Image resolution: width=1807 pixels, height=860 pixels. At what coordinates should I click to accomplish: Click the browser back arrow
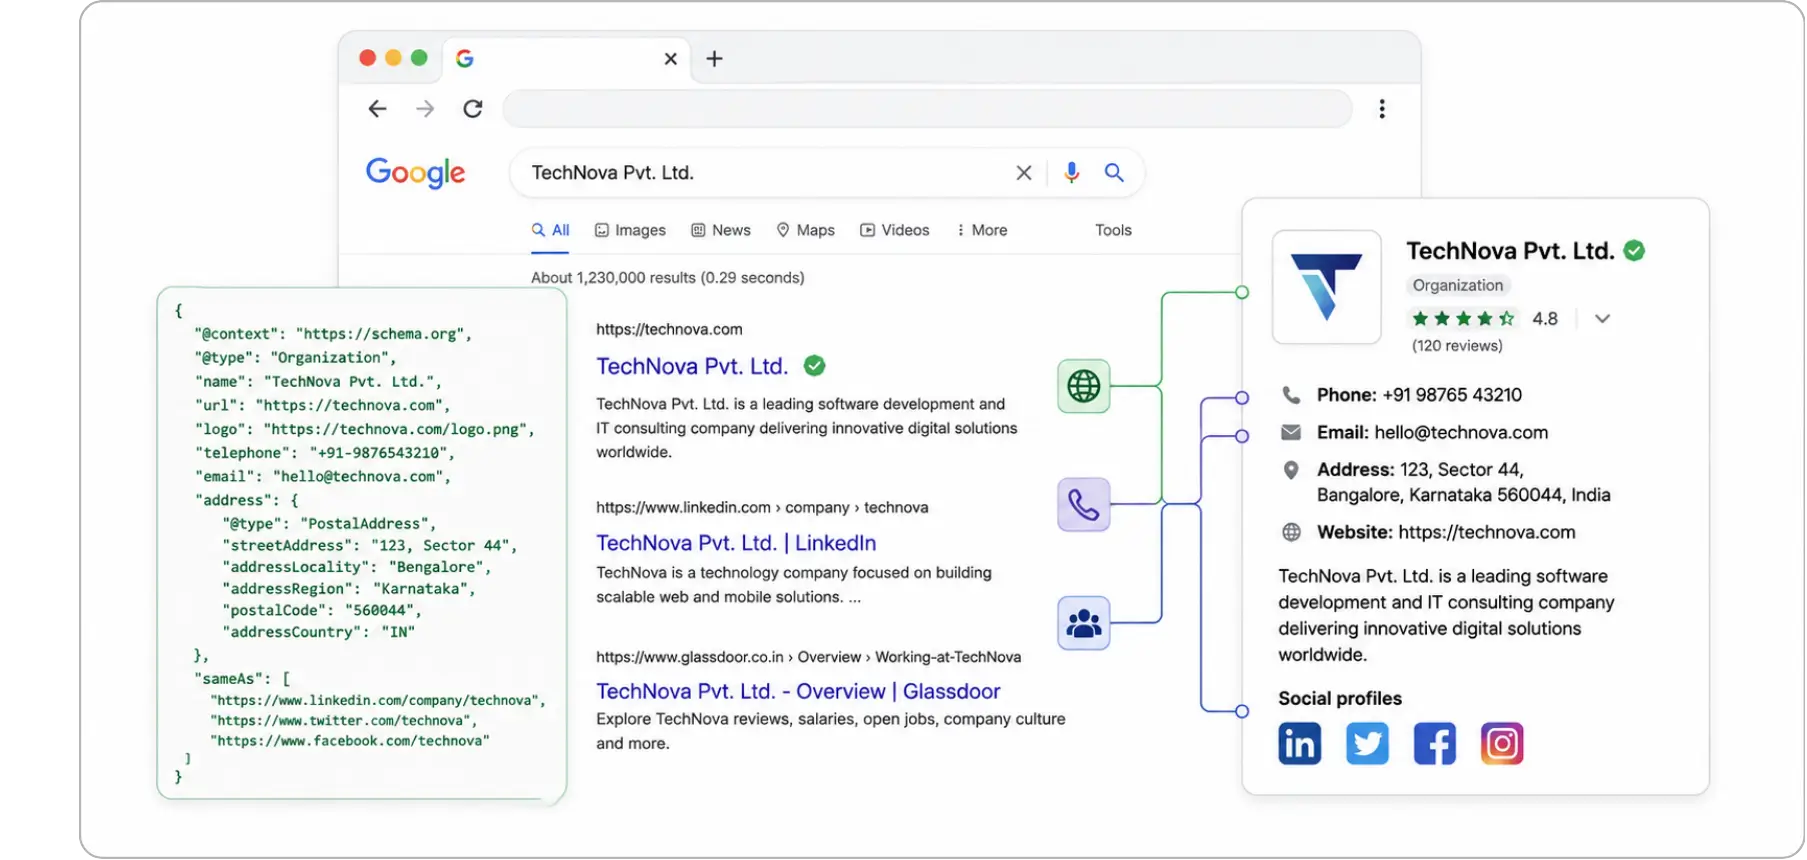pos(377,109)
